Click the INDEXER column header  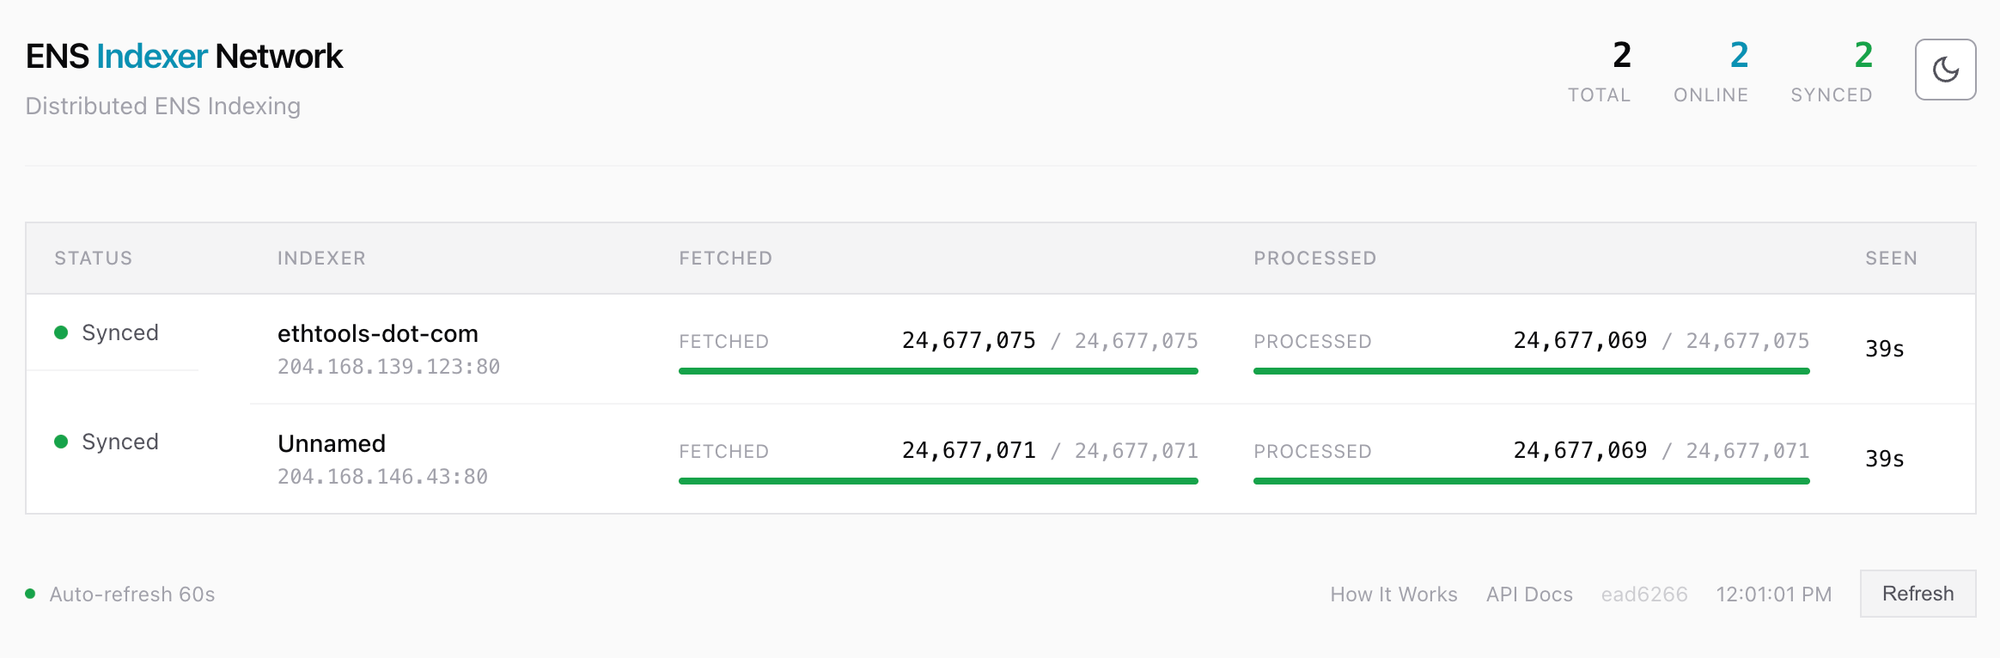(321, 259)
